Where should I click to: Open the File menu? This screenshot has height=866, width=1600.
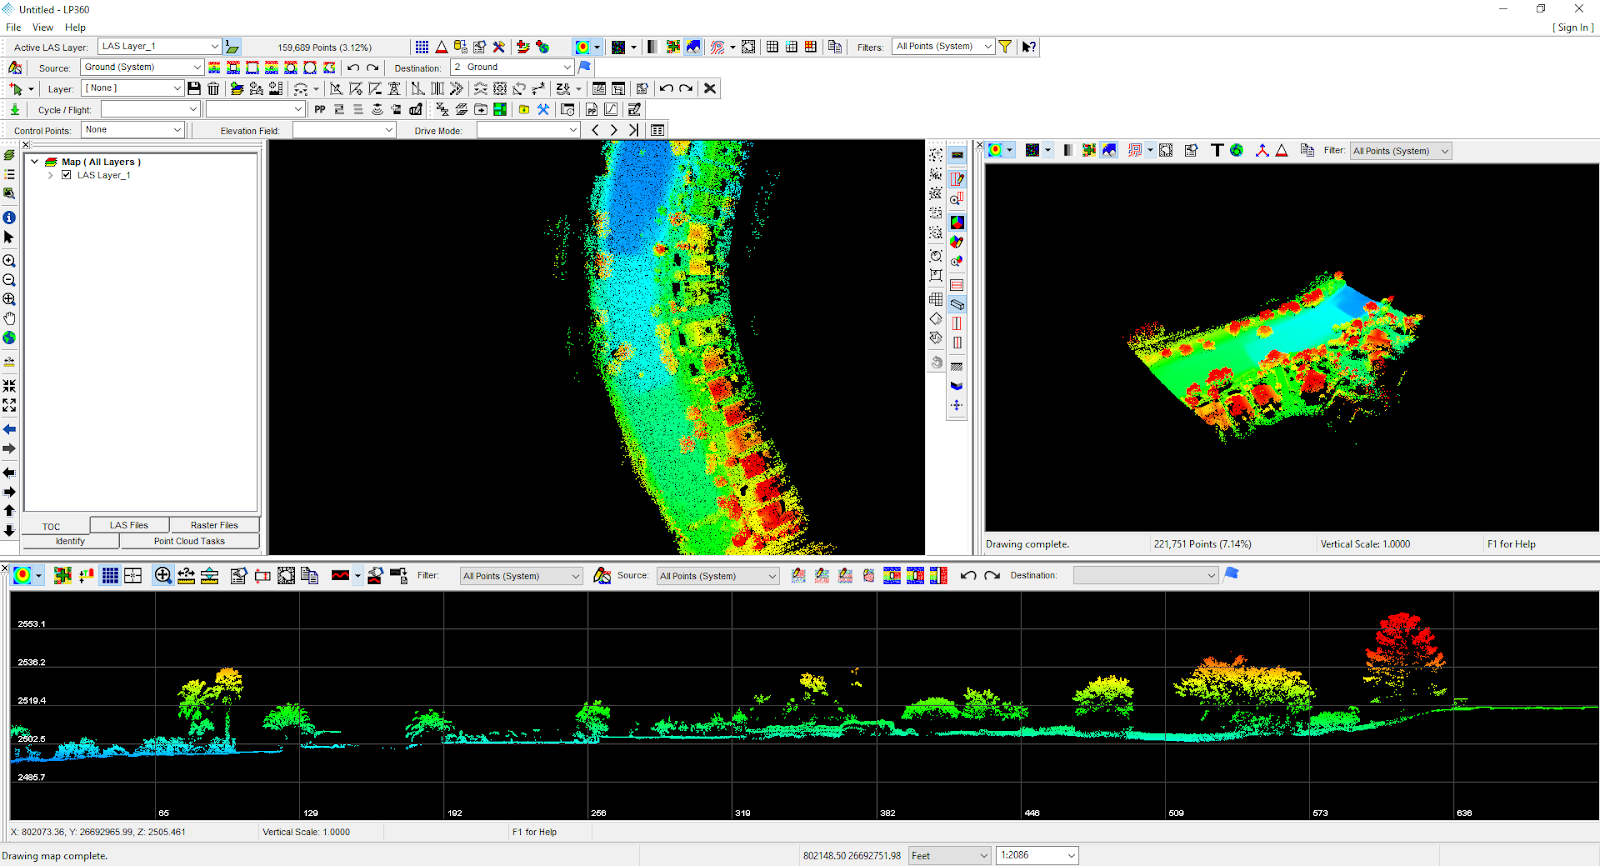tap(14, 27)
